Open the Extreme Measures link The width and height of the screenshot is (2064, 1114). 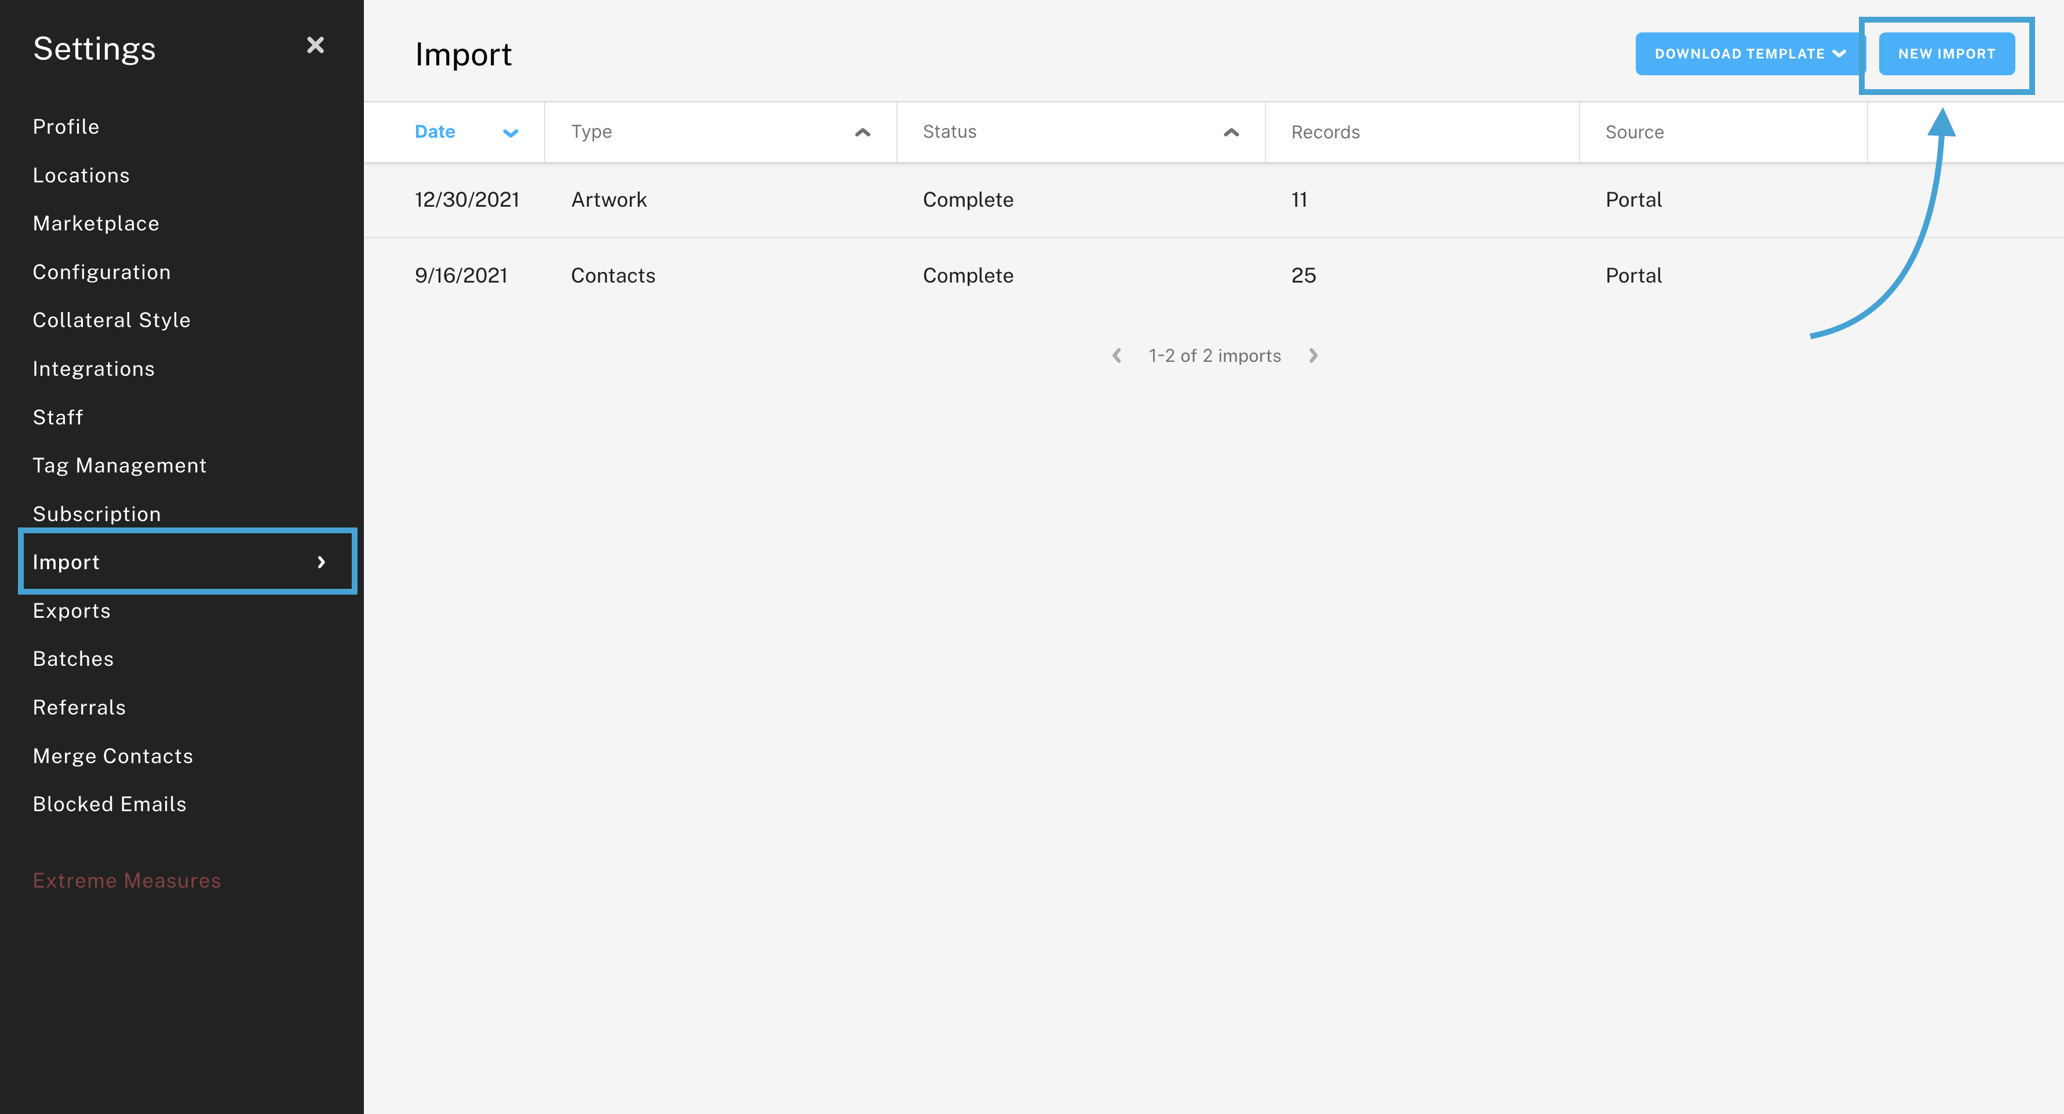coord(127,880)
